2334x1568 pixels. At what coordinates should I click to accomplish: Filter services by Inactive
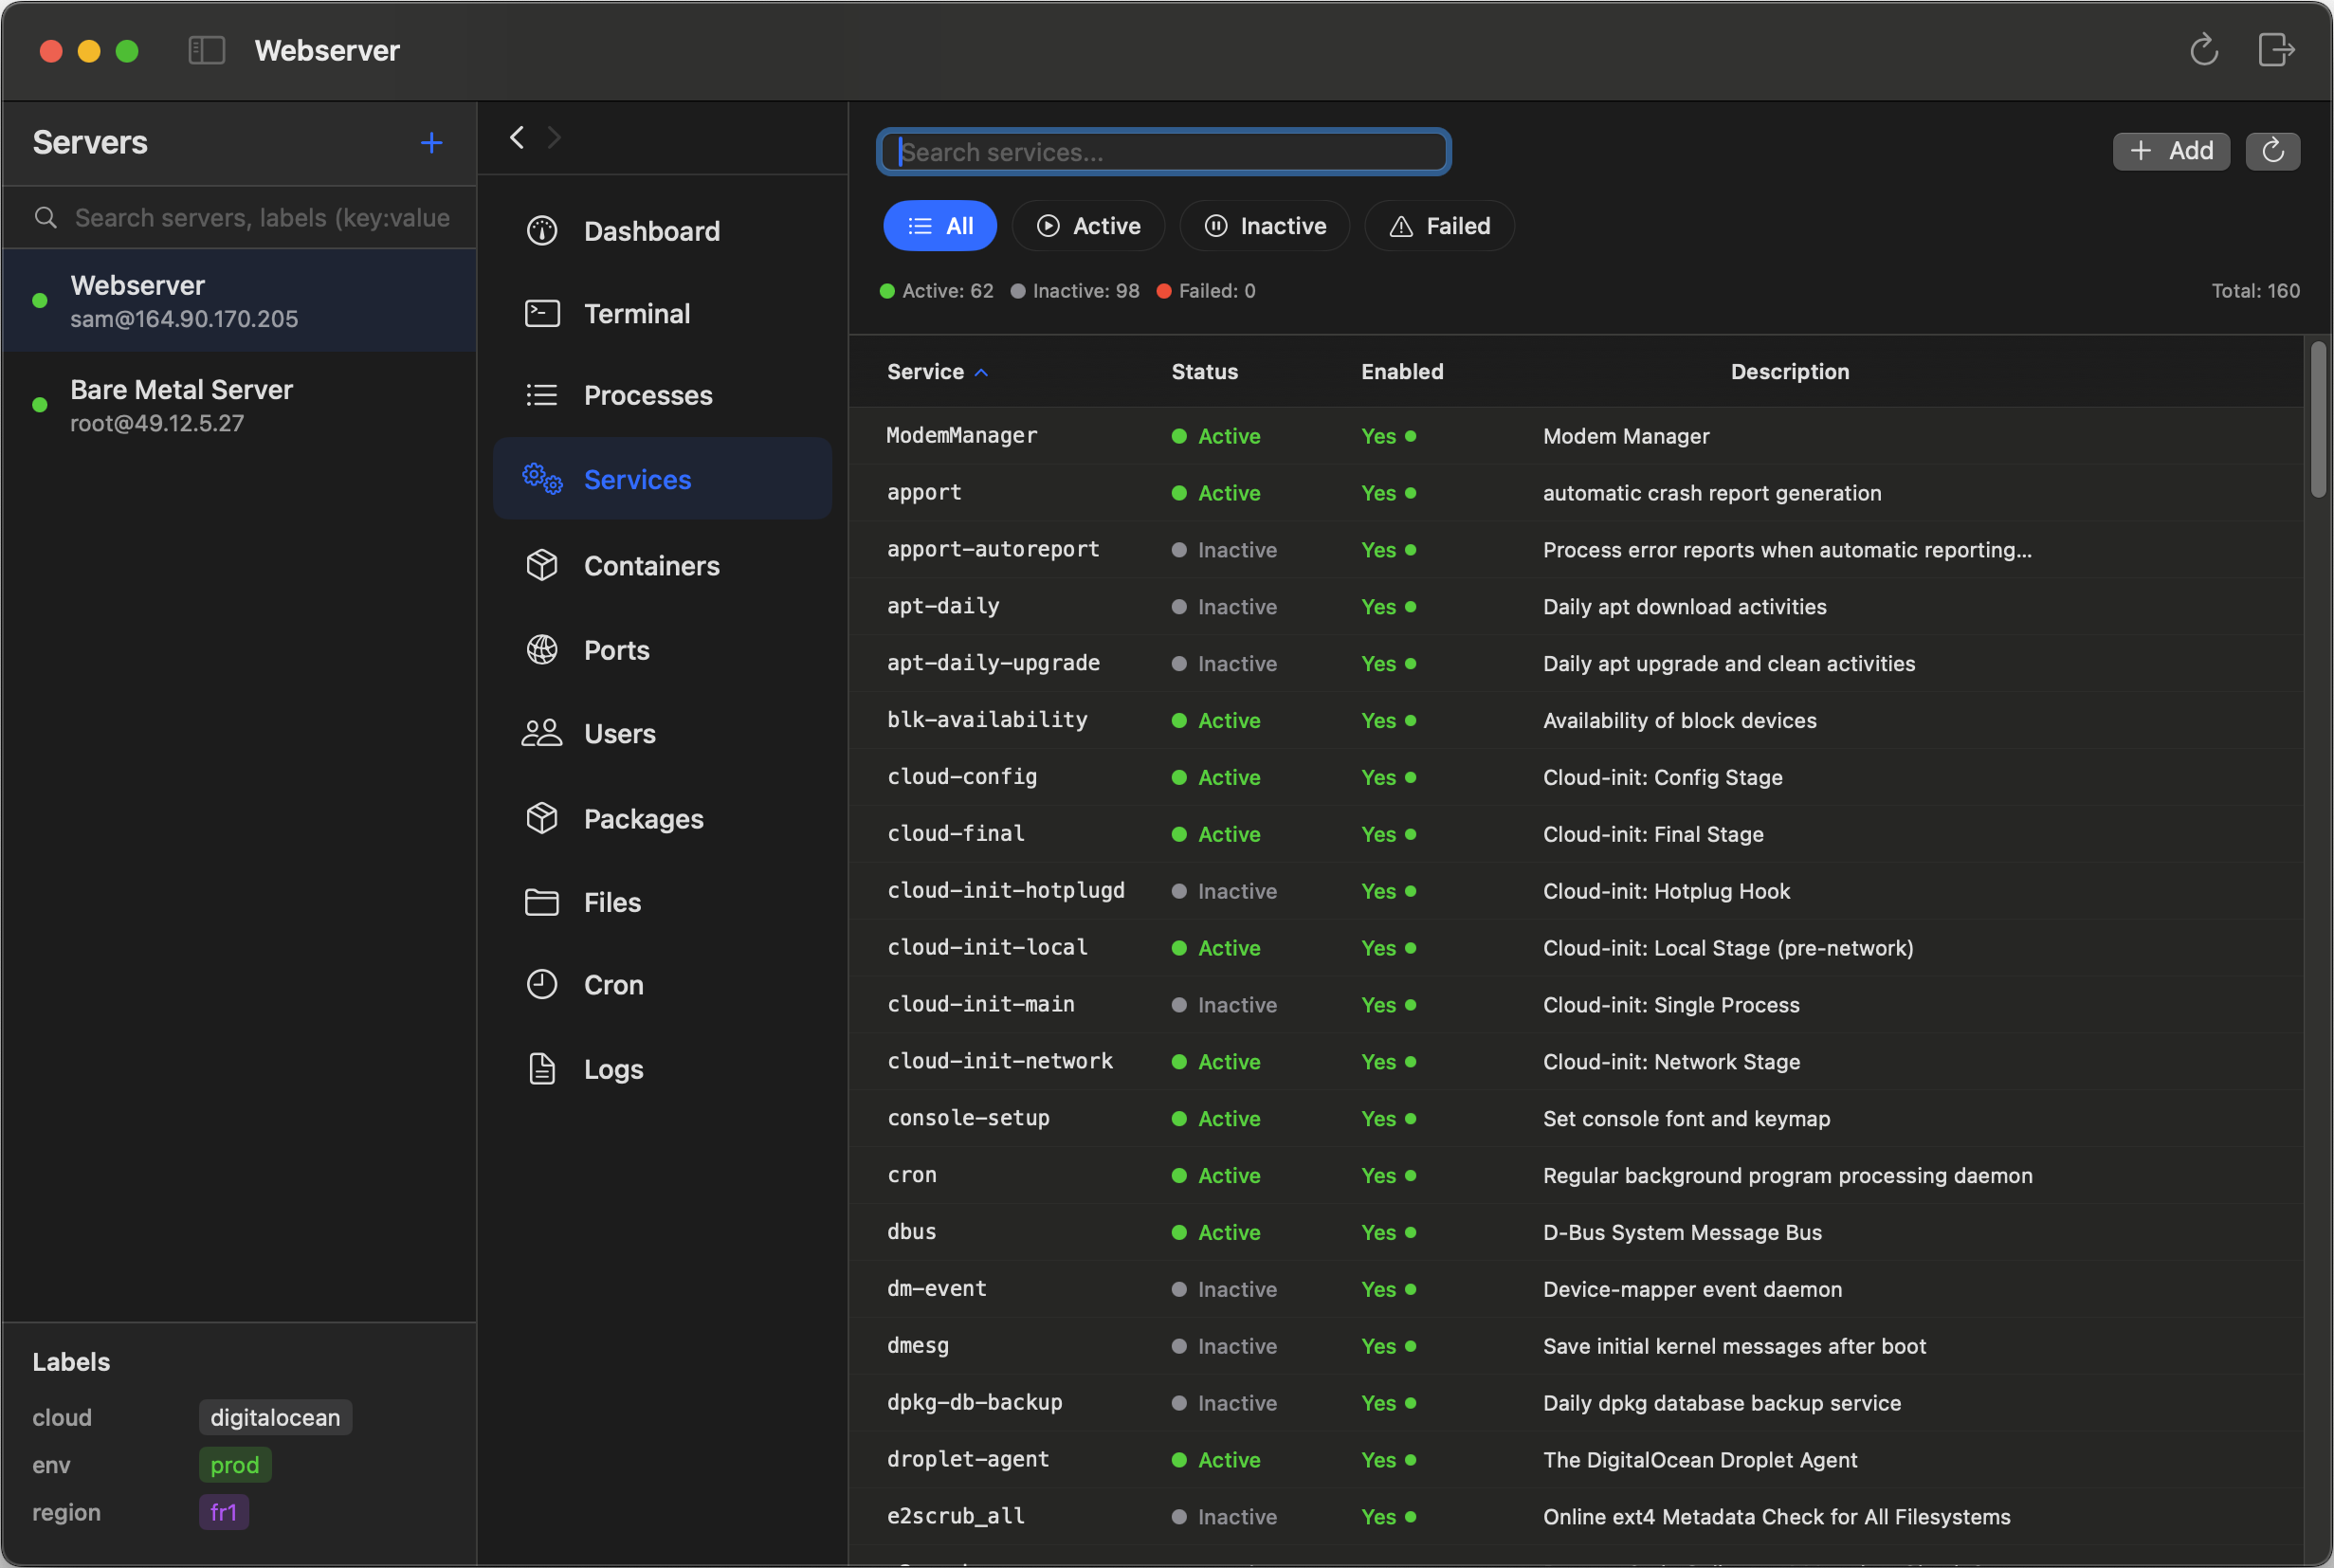(x=1265, y=226)
